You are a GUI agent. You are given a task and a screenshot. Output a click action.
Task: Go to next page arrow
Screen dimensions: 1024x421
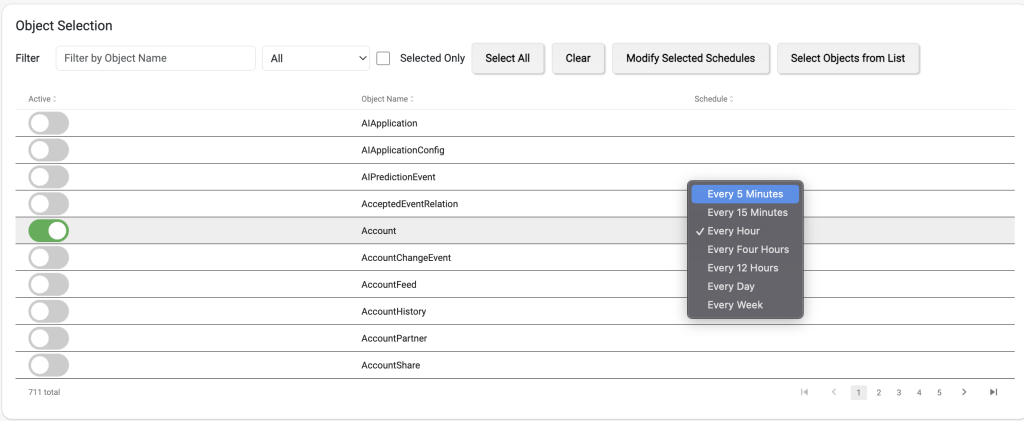(964, 392)
